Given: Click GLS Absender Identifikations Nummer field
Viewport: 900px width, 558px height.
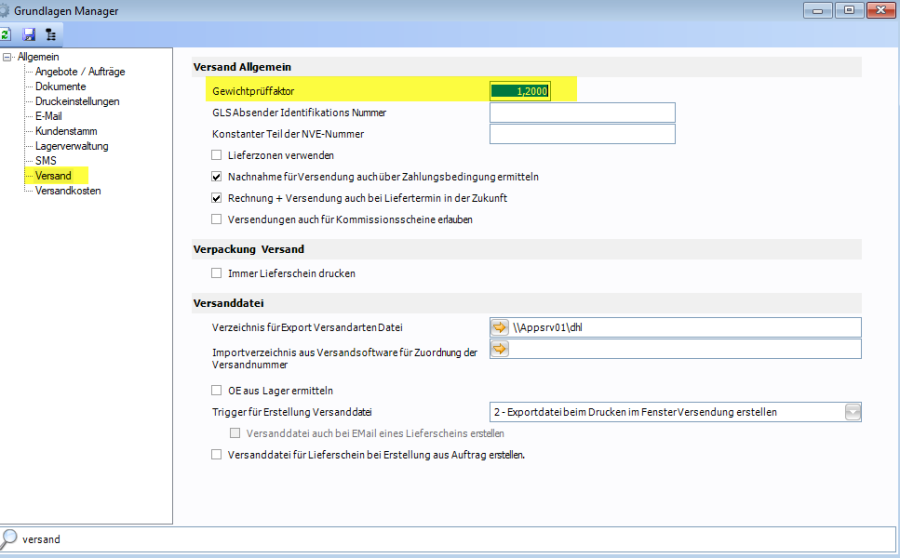Looking at the screenshot, I should tap(582, 112).
